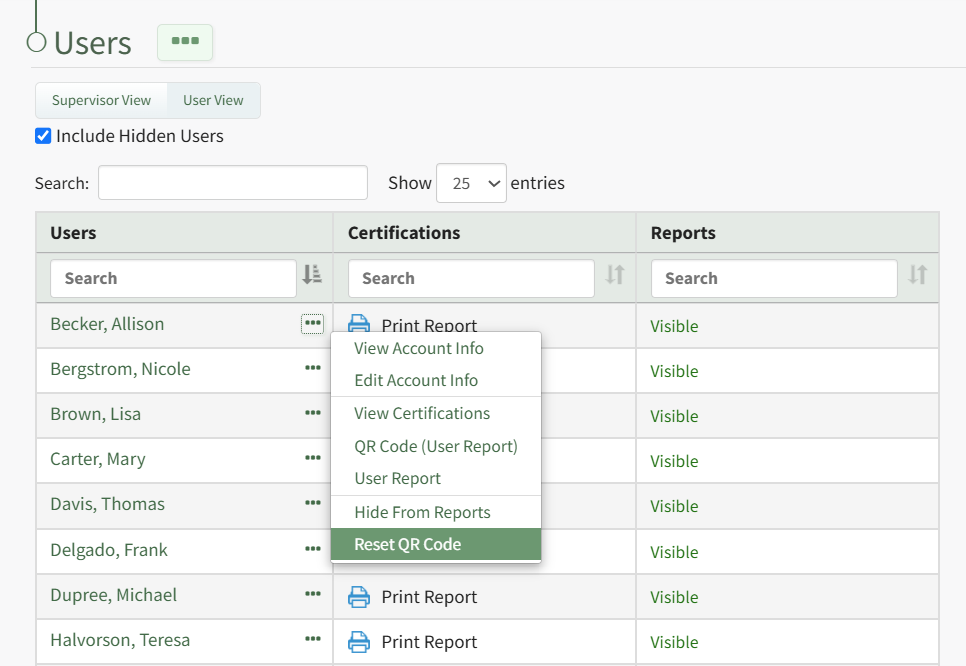Click Visible status for Bergstrom, Nicole
This screenshot has height=666, width=966.
click(x=674, y=371)
